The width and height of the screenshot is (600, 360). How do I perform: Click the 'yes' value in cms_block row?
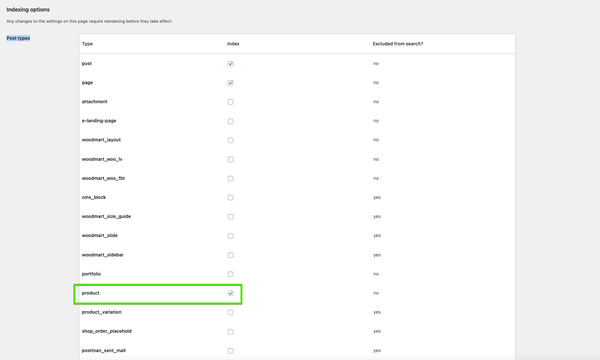click(x=377, y=198)
